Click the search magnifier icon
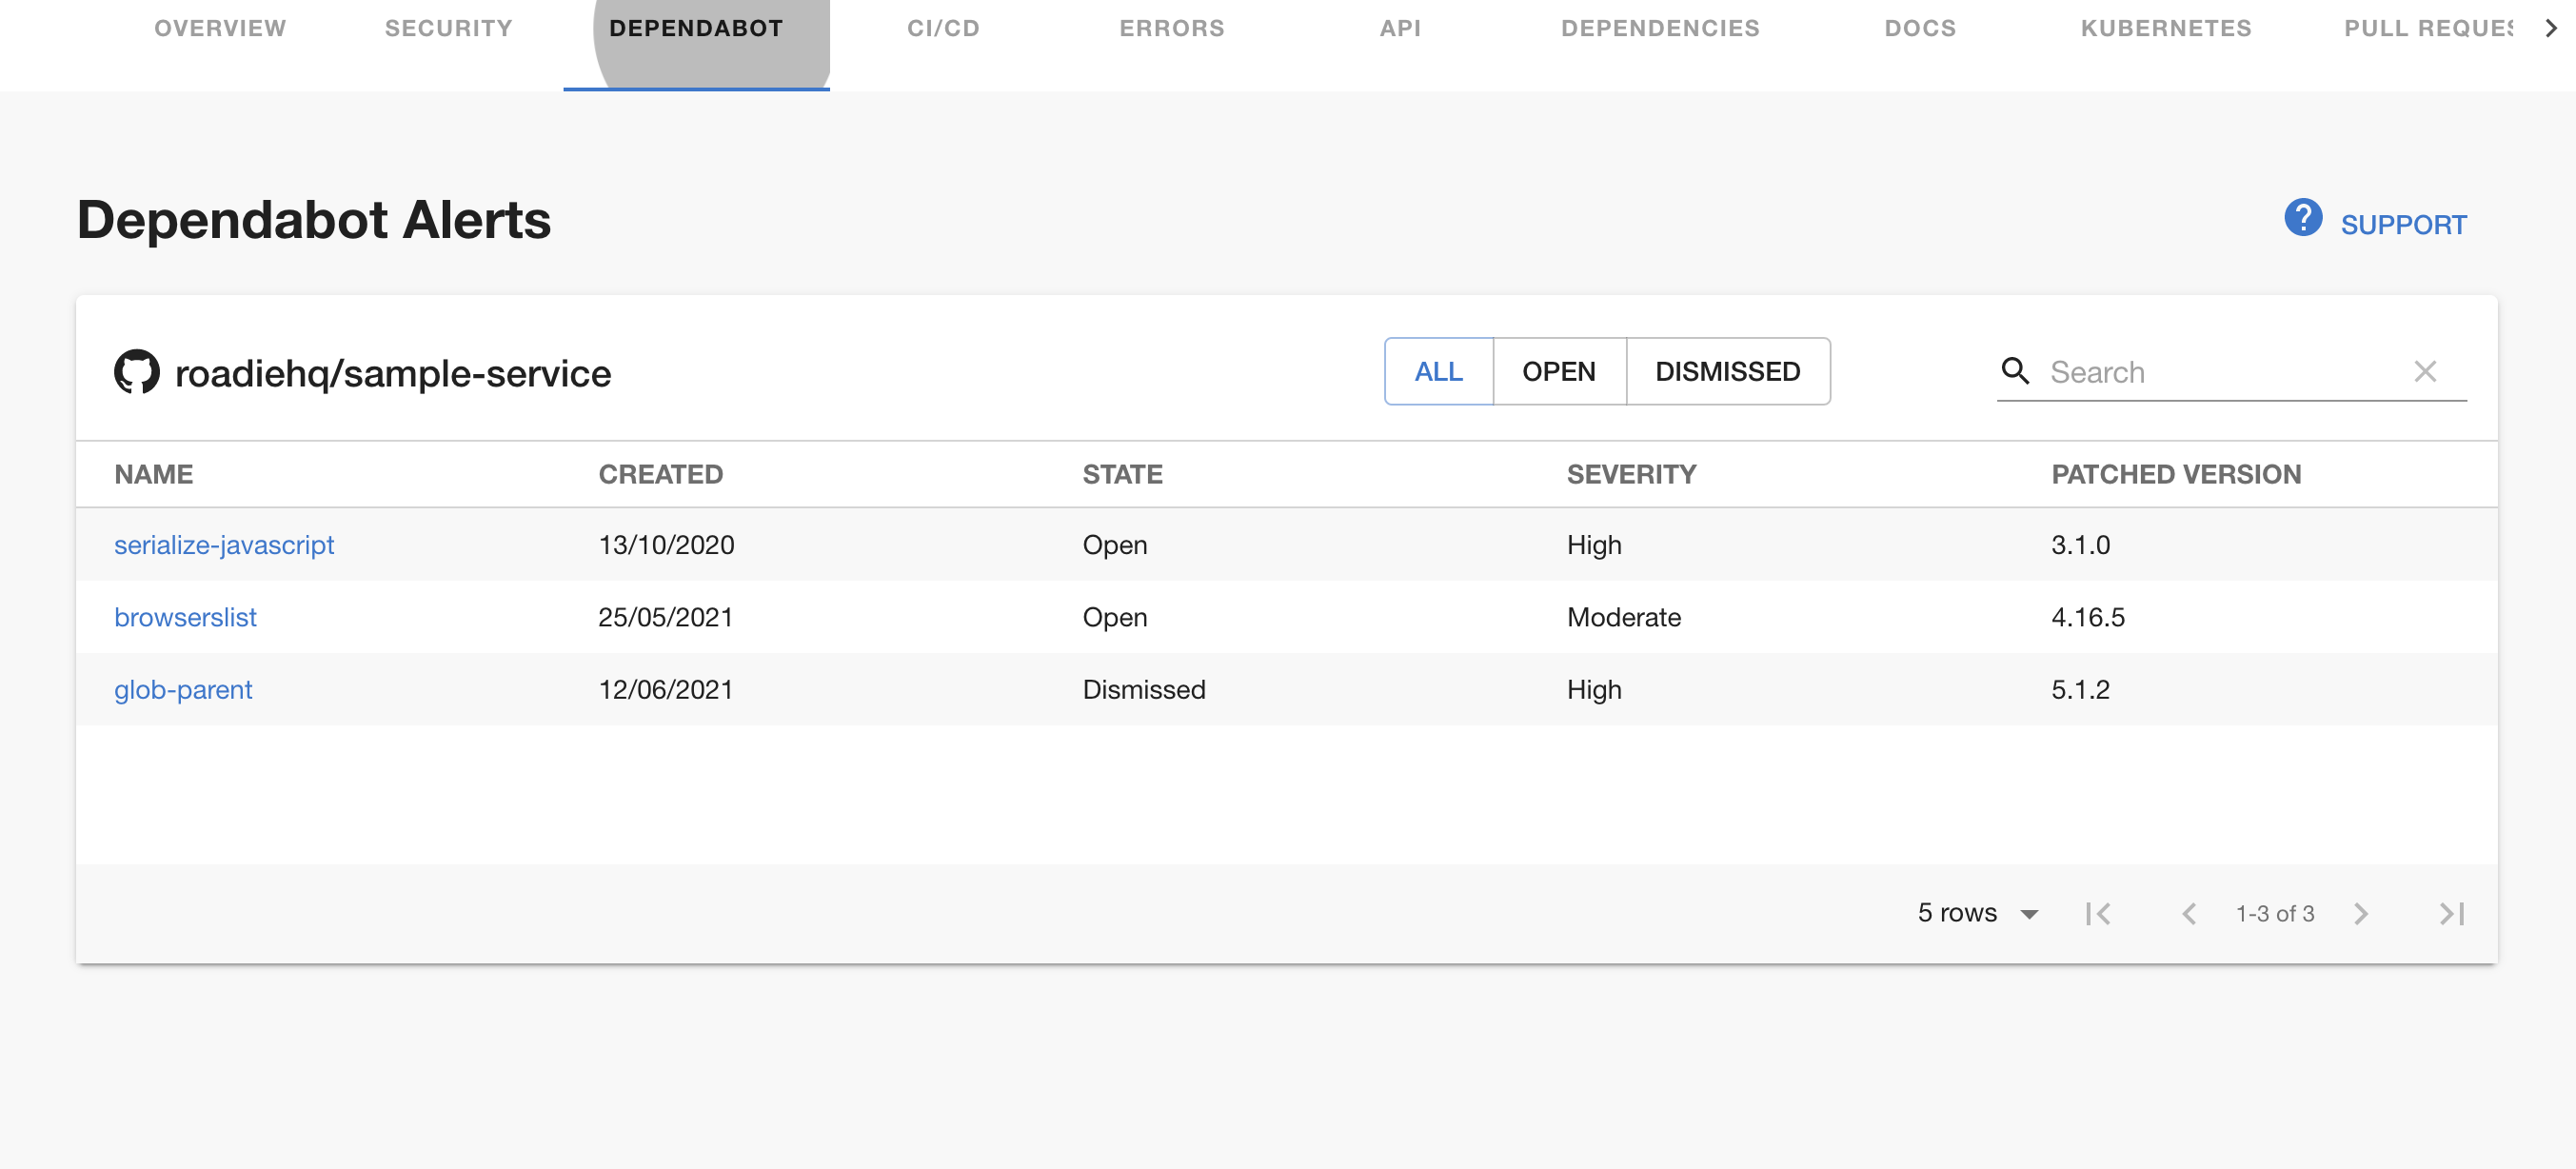The image size is (2576, 1169). (x=2014, y=372)
